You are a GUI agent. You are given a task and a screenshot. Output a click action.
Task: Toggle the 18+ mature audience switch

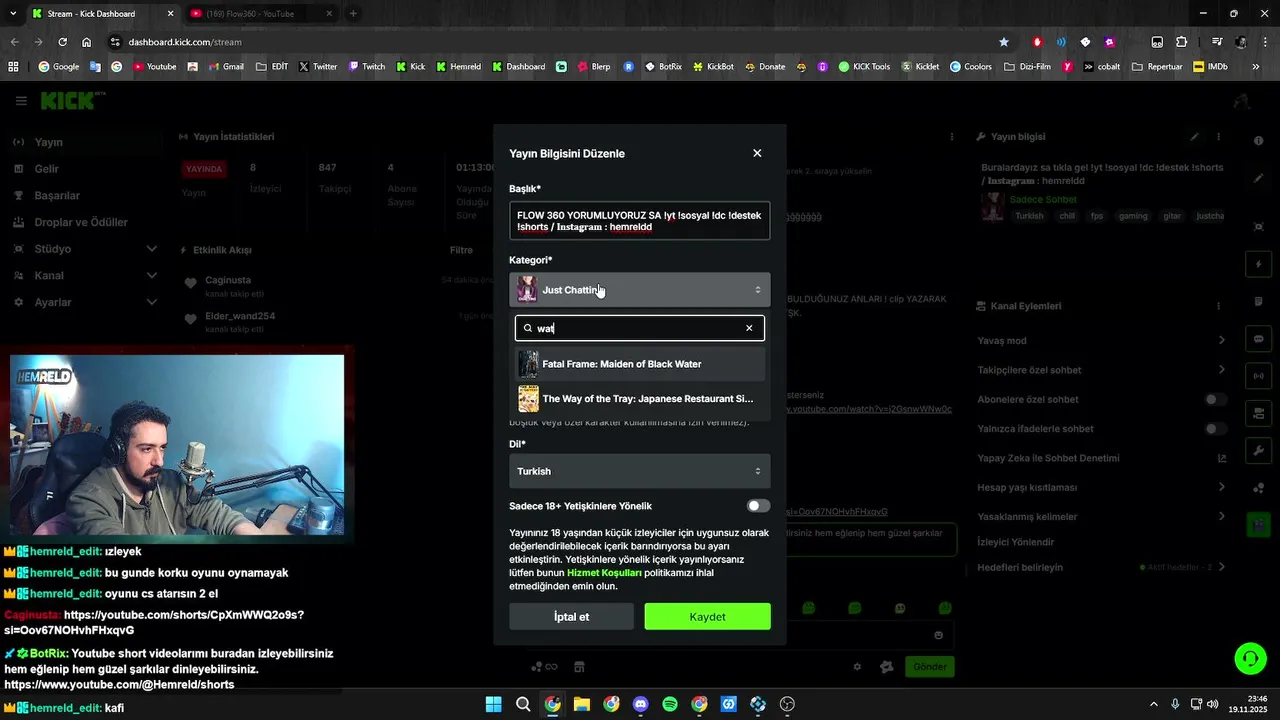759,506
